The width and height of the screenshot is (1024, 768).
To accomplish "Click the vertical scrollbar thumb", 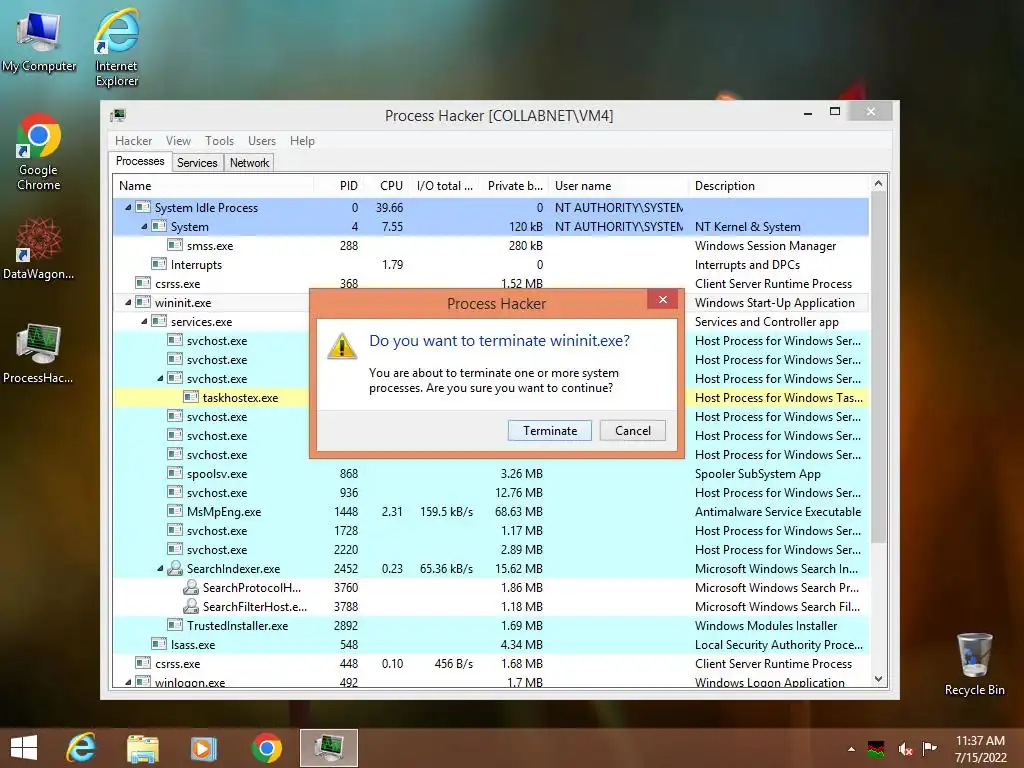I will (x=878, y=368).
